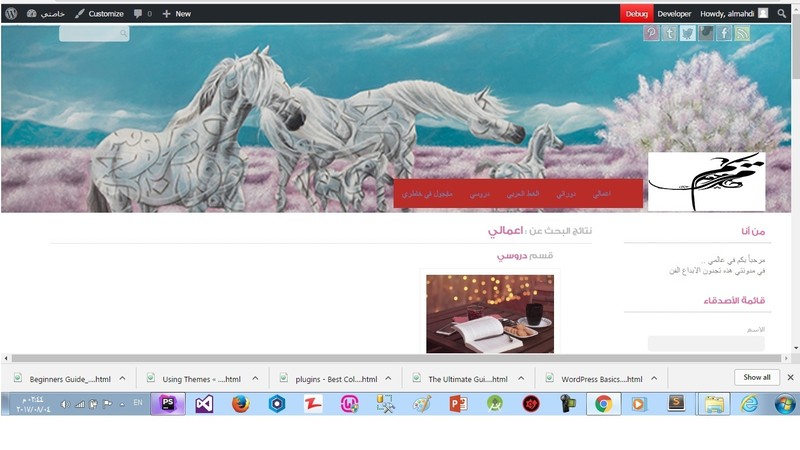Open Internet Explorer from the taskbar
The width and height of the screenshot is (800, 450).
coord(749,404)
